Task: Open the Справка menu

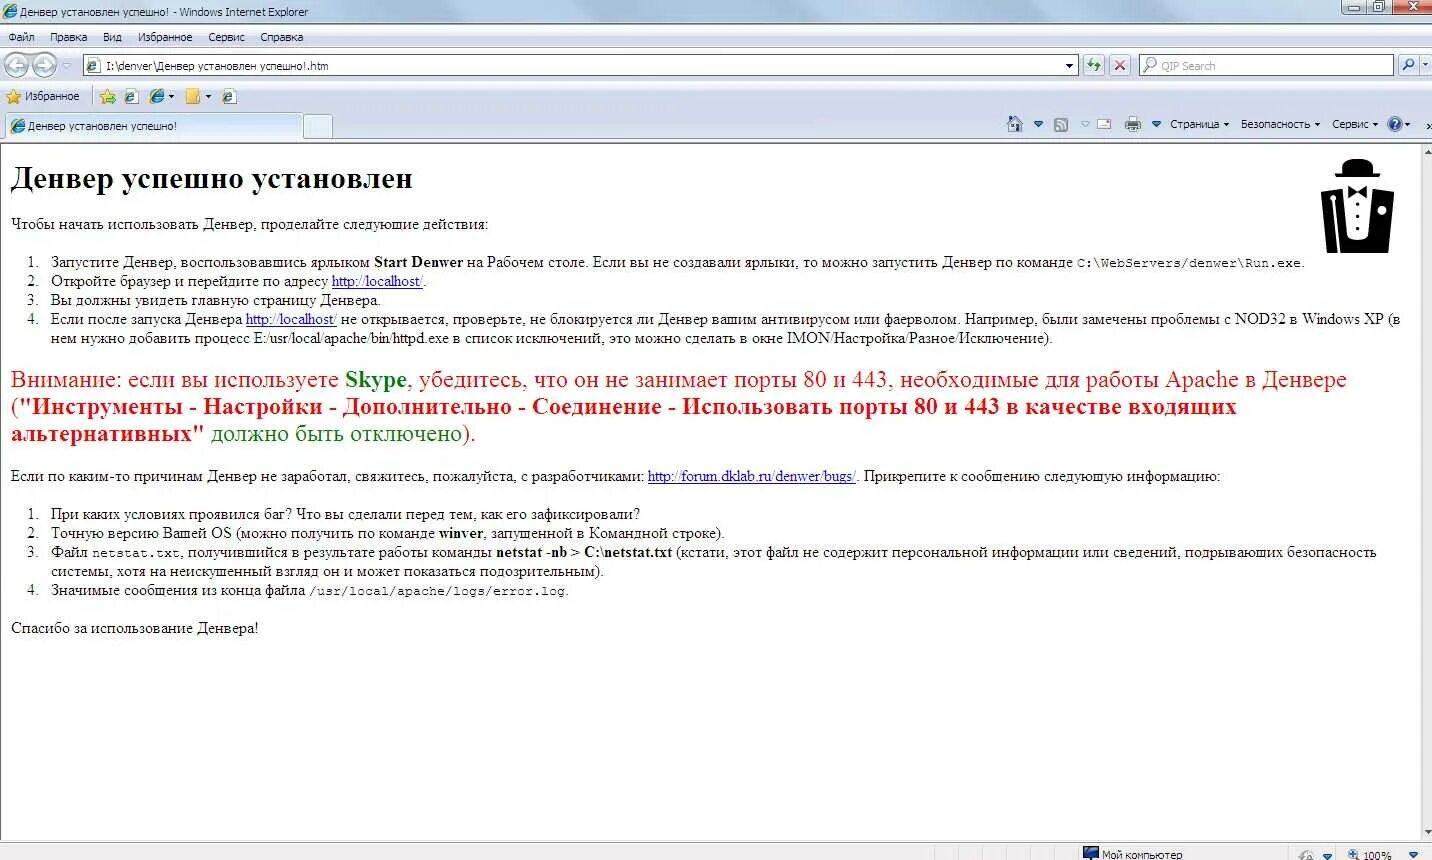Action: click(281, 37)
